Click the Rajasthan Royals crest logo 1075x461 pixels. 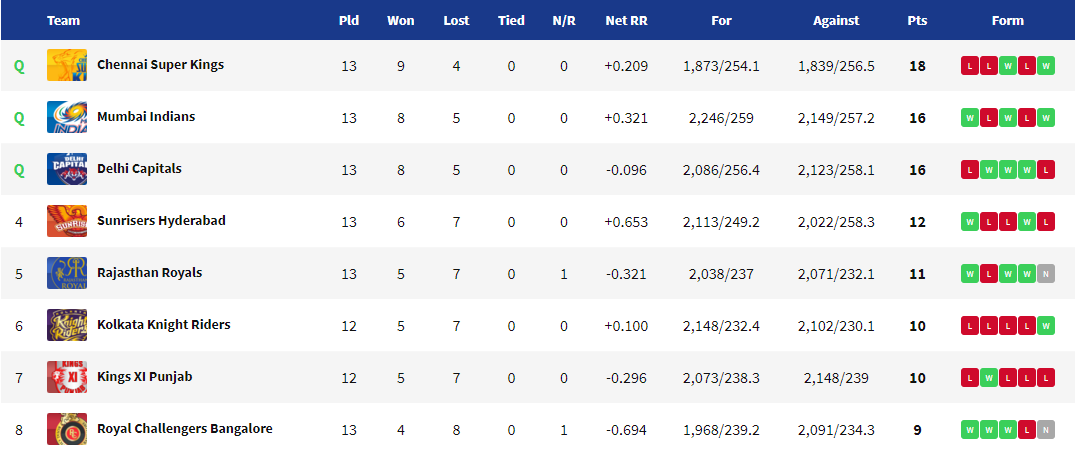pos(66,273)
